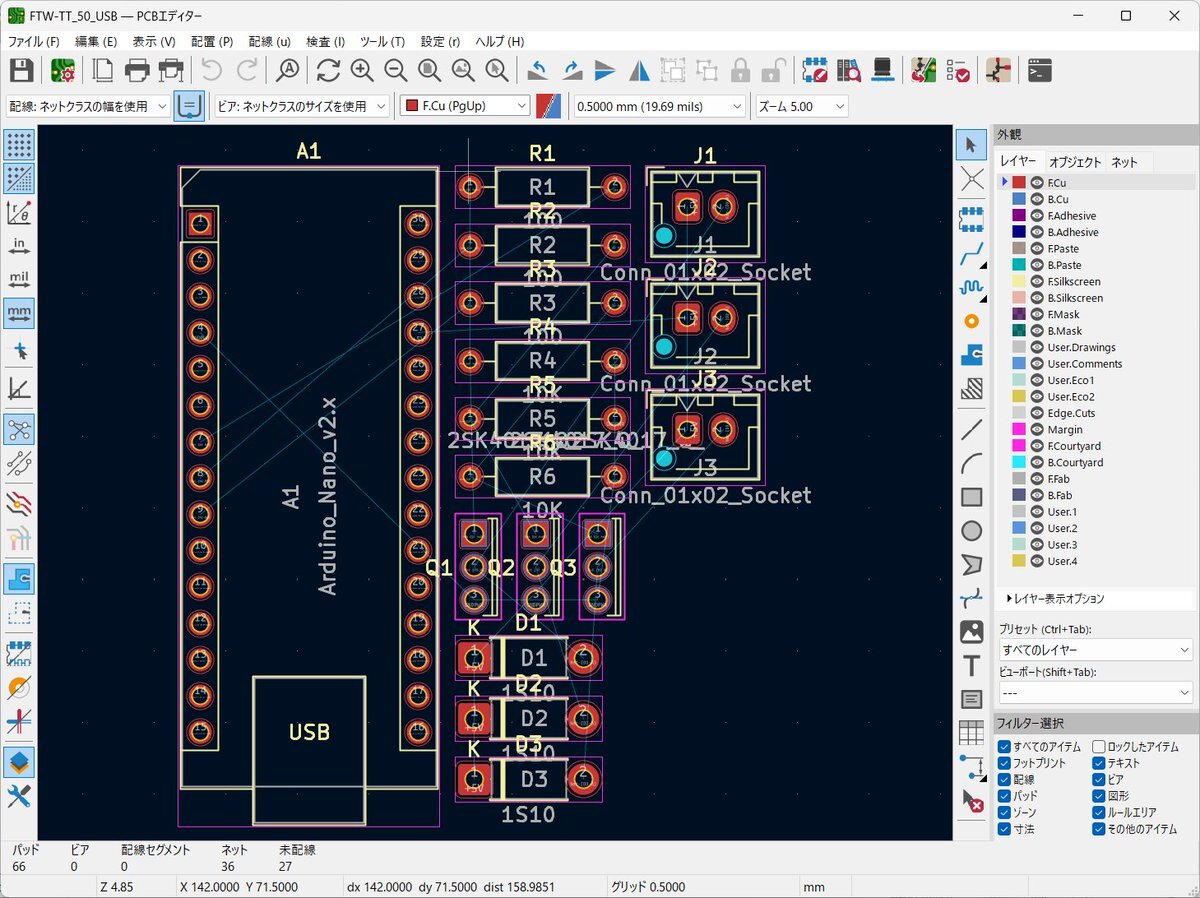Image resolution: width=1200 pixels, height=898 pixels.
Task: Expand 'レイヤー表示オプション' section
Action: pyautogui.click(x=1055, y=598)
